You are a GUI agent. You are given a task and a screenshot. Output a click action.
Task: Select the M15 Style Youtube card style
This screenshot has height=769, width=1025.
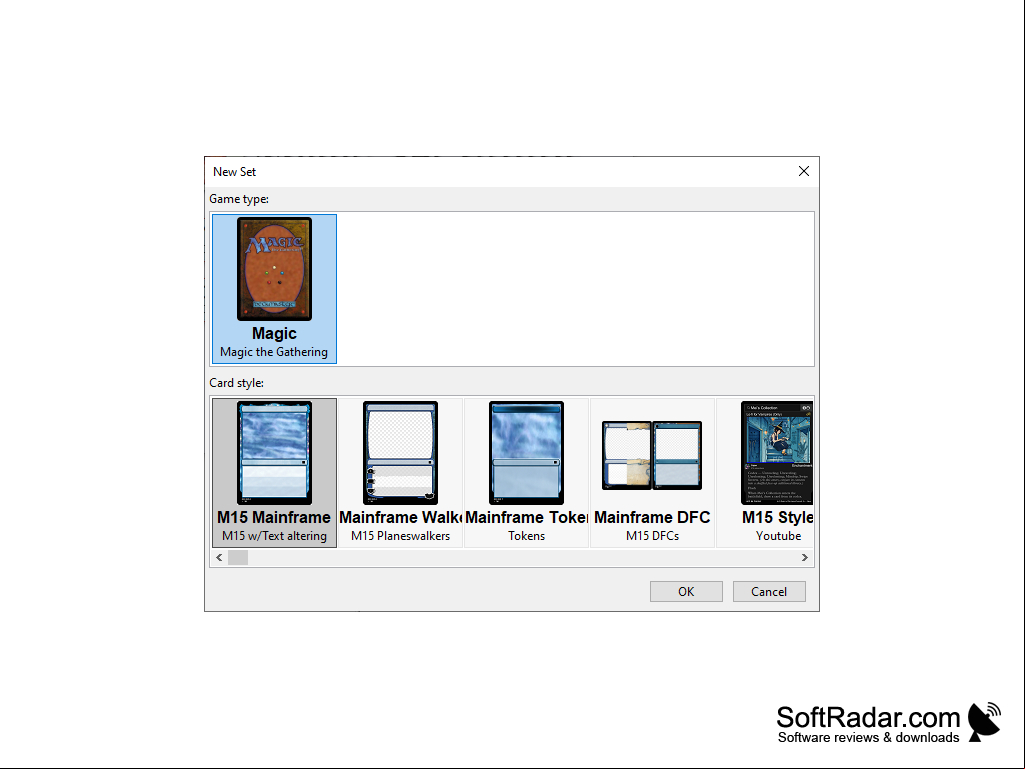765,472
